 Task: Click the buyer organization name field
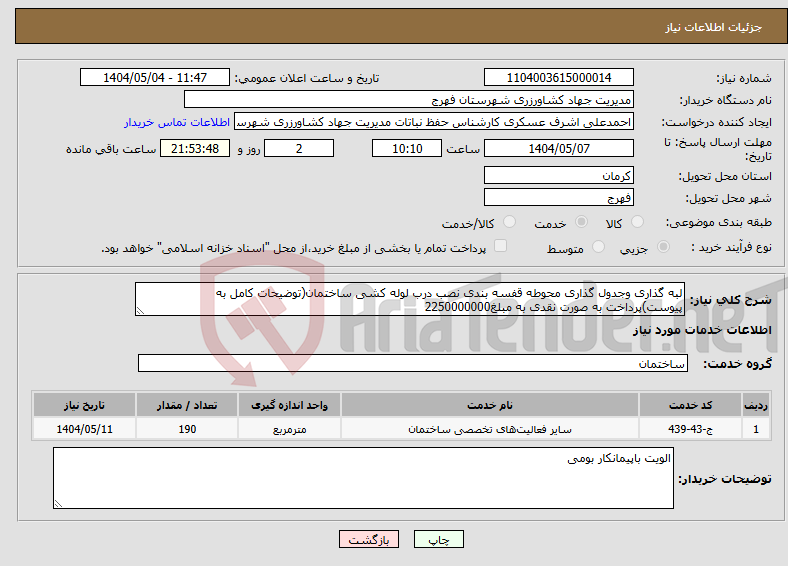(409, 100)
